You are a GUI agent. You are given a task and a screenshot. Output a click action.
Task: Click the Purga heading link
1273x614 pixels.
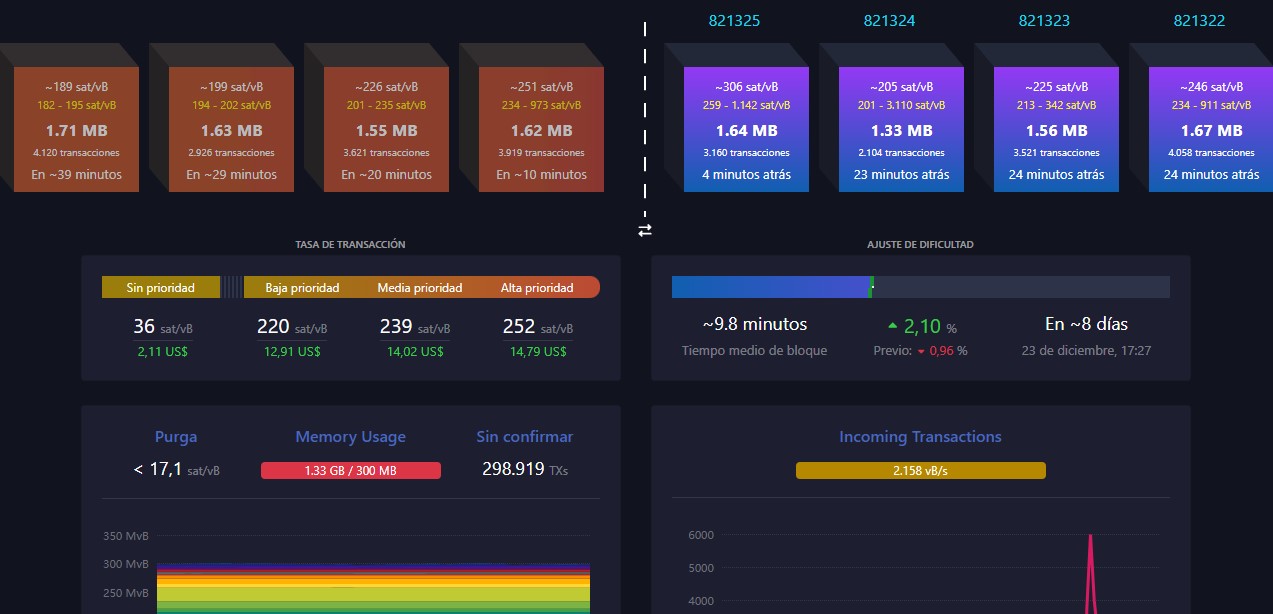[x=176, y=437]
